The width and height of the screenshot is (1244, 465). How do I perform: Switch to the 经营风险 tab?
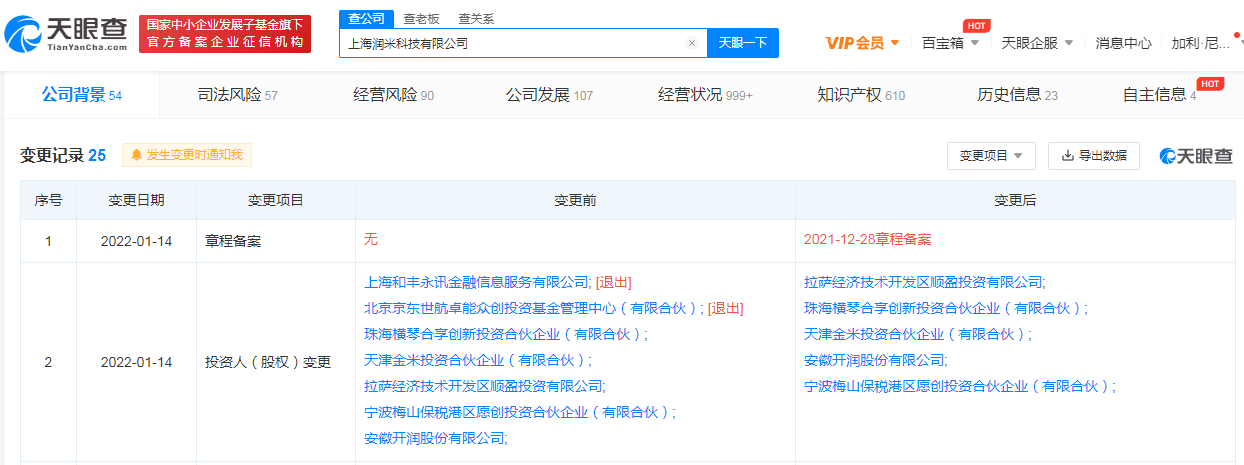[x=393, y=95]
